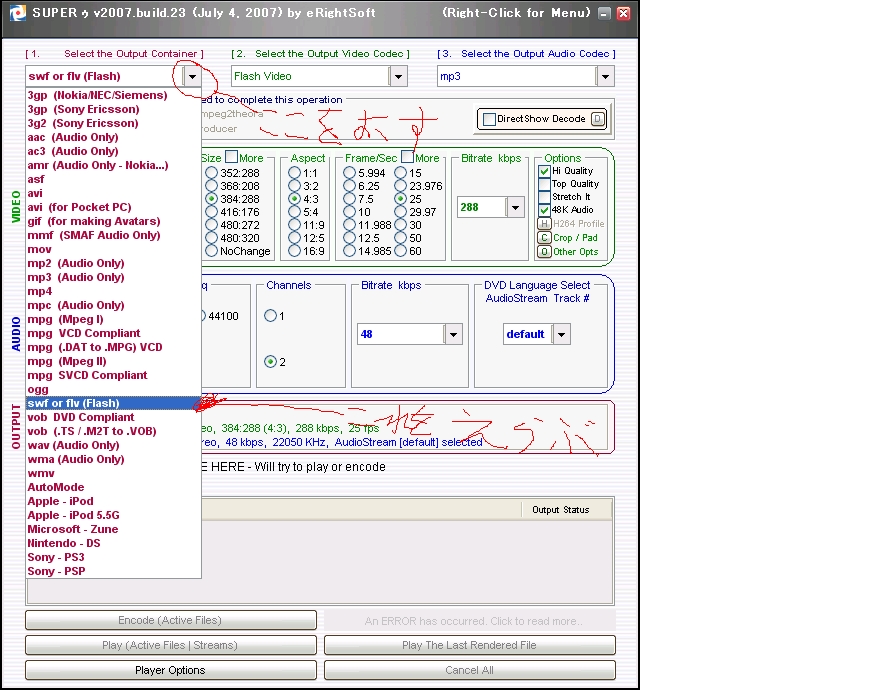
Task: Check the video Size More box
Action: point(231,157)
